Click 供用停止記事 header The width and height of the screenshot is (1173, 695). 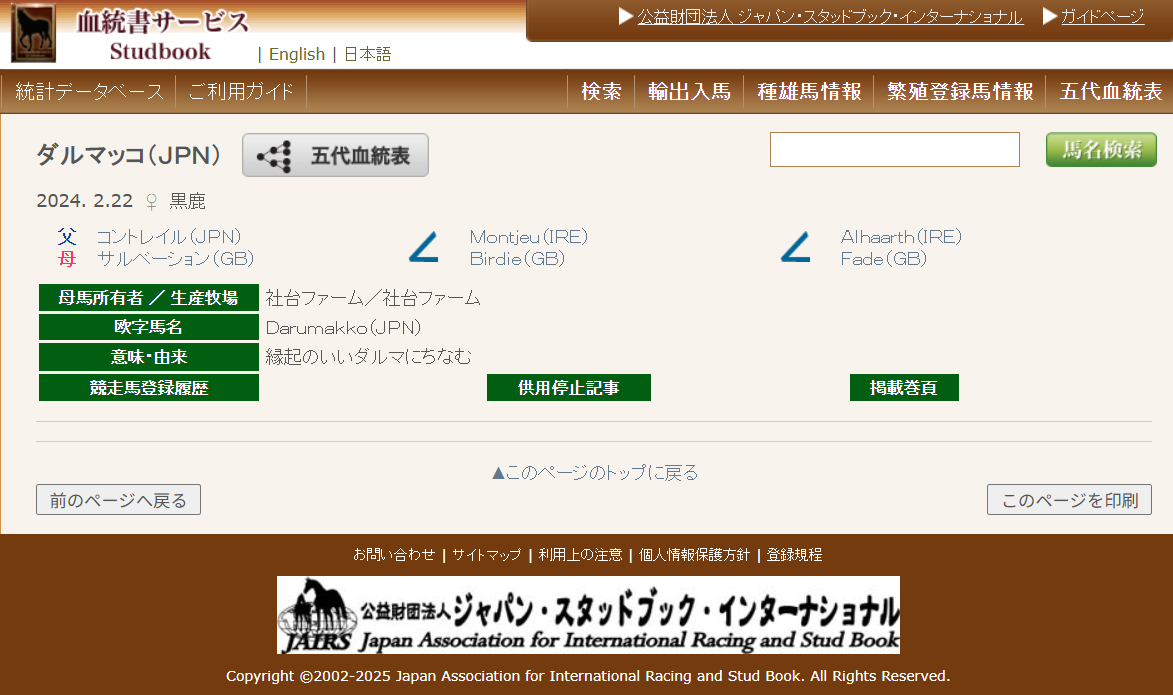pos(569,388)
